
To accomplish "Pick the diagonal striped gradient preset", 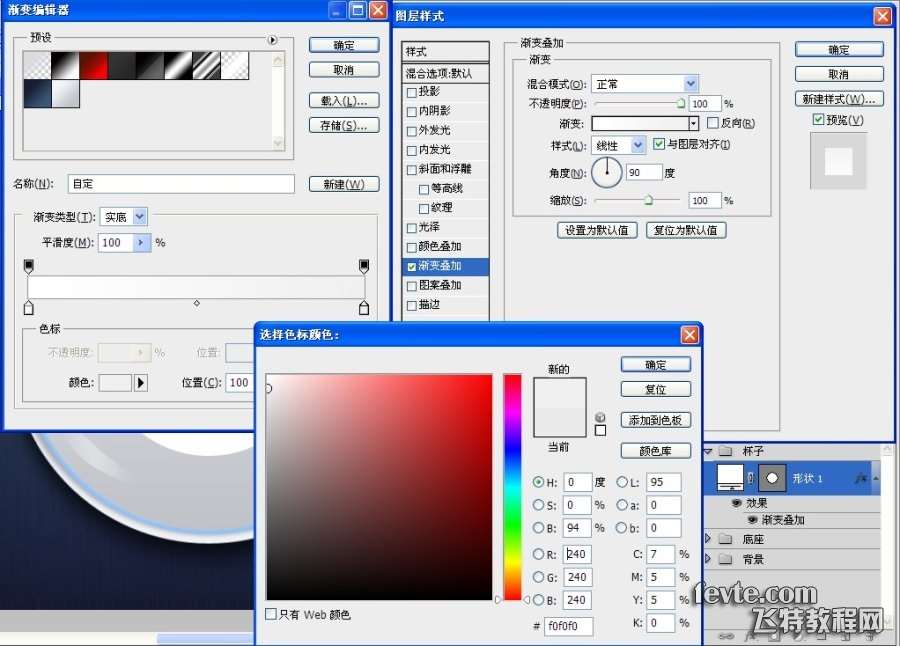I will 207,65.
